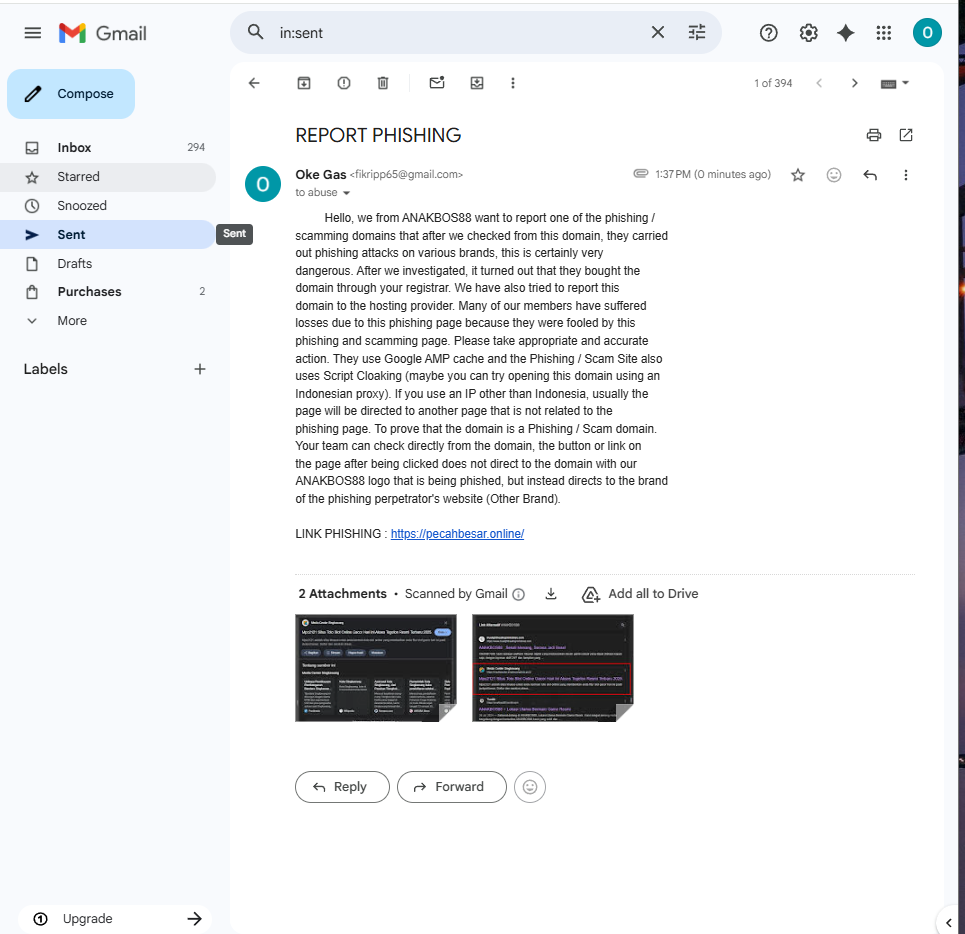
Task: Click the Reply button below message
Action: pyautogui.click(x=342, y=787)
